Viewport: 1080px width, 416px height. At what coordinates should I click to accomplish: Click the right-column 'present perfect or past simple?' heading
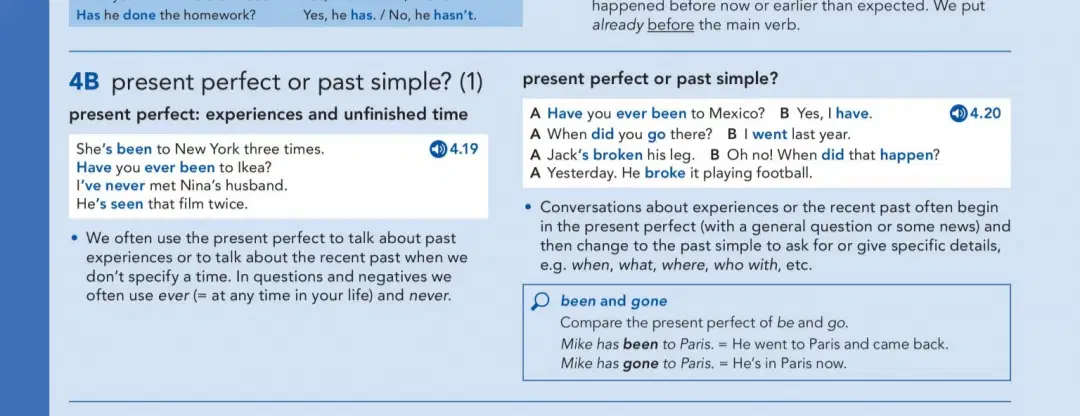pyautogui.click(x=650, y=79)
